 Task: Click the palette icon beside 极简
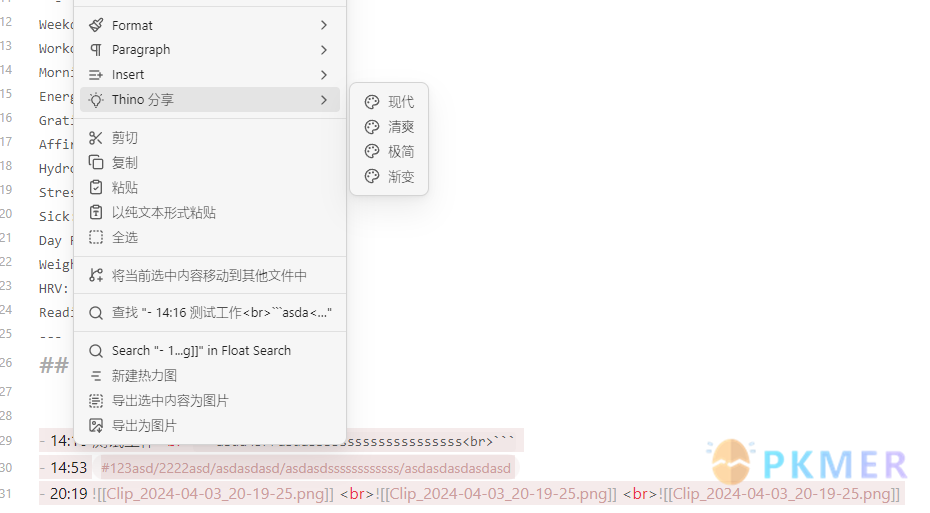tap(372, 152)
